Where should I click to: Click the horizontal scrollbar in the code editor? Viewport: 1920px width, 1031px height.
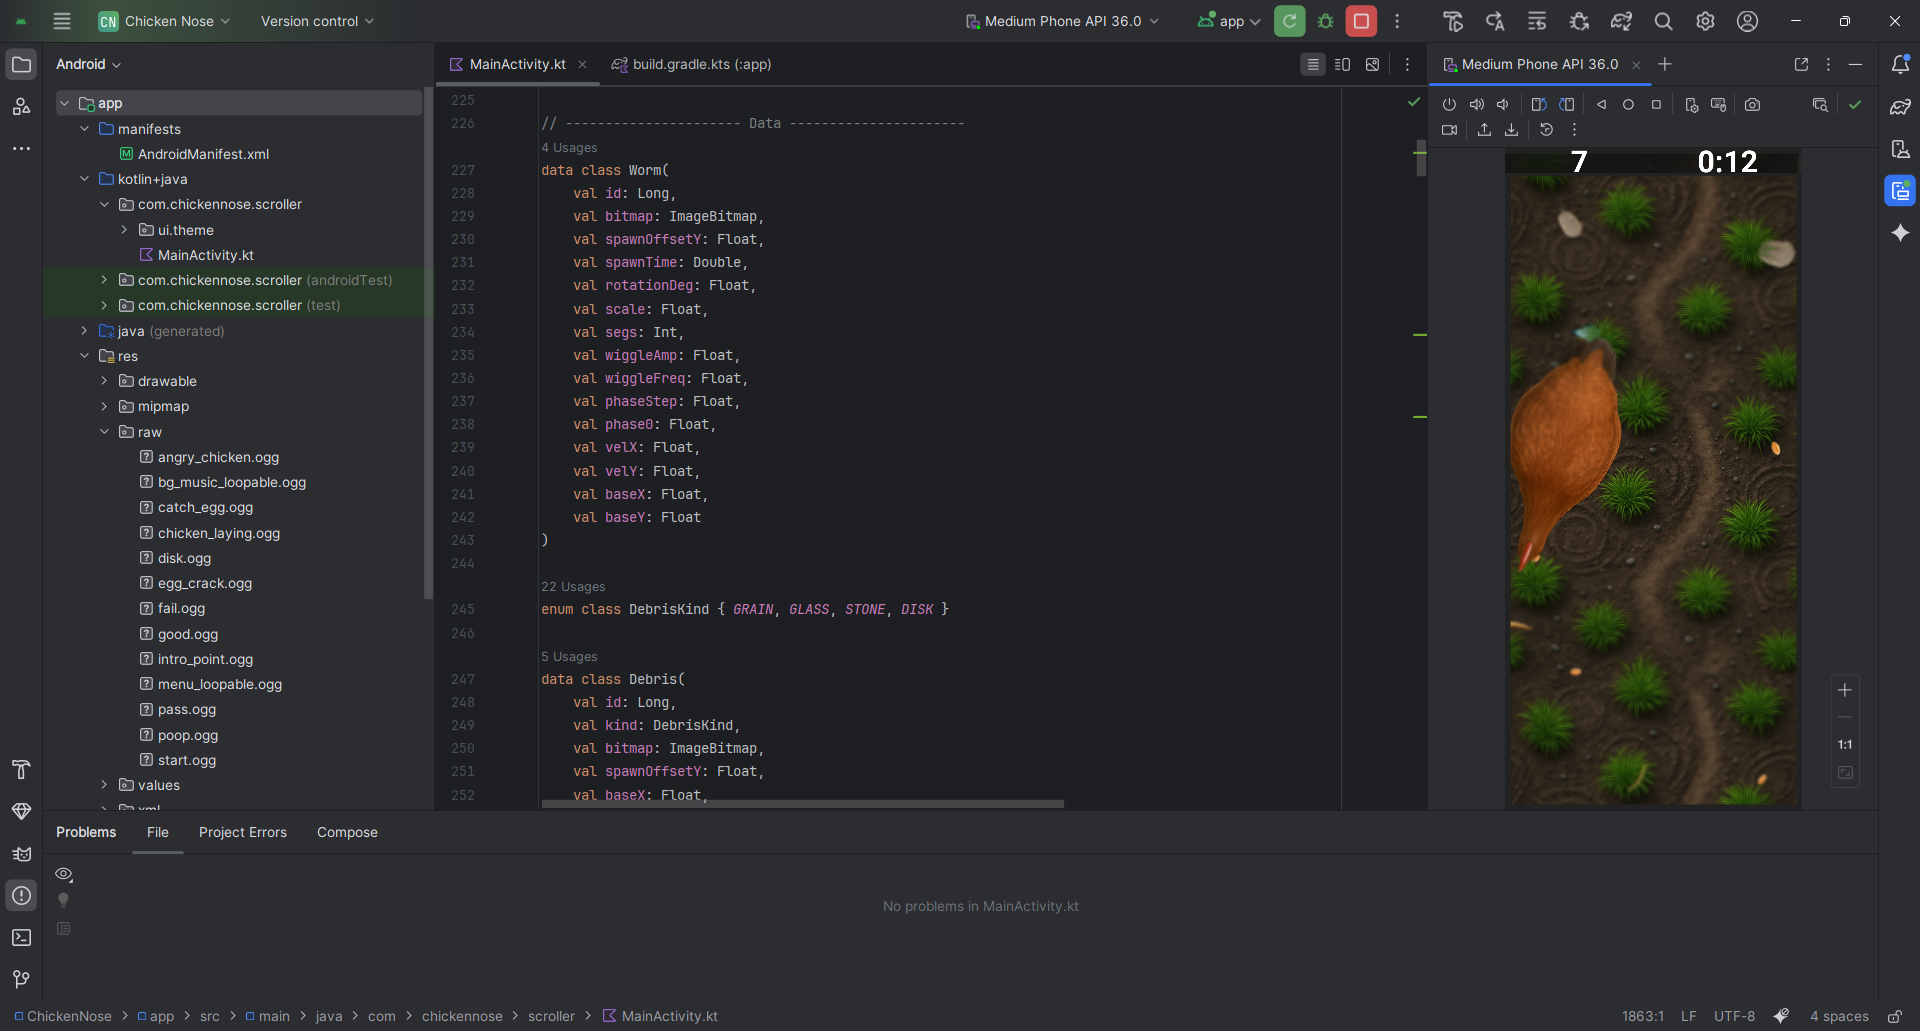tap(802, 803)
